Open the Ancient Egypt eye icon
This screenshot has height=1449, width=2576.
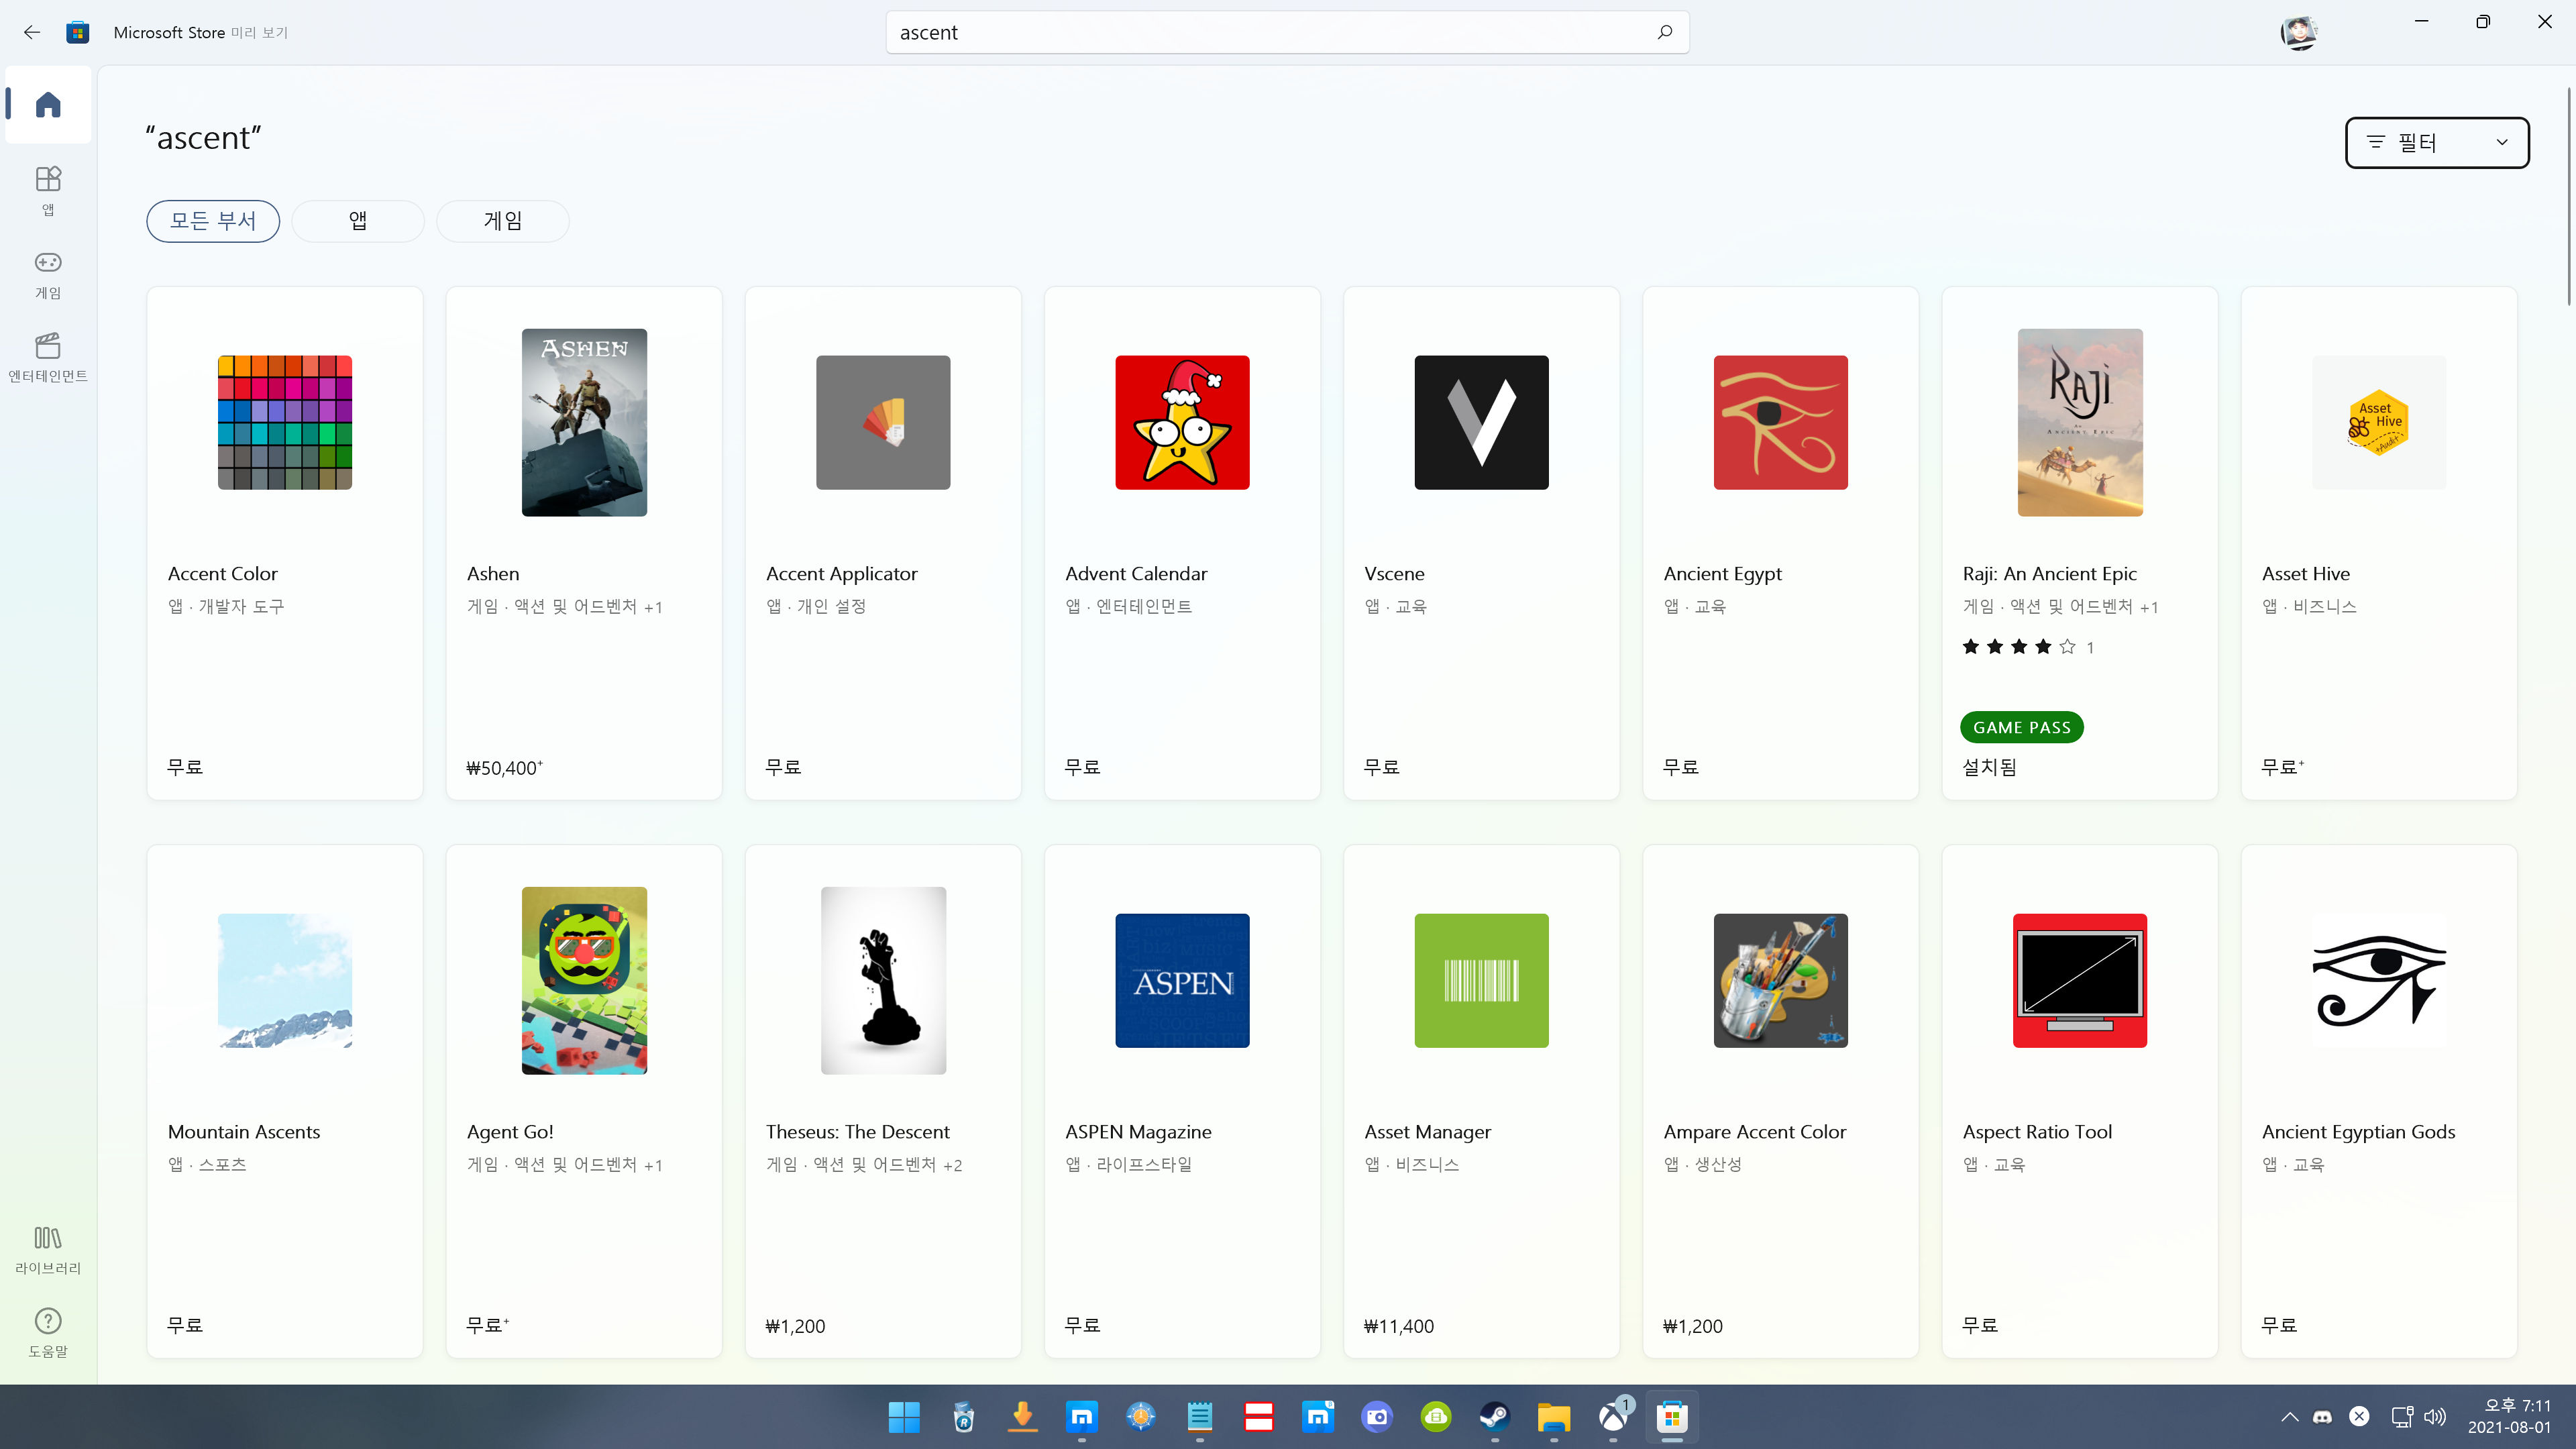1780,422
